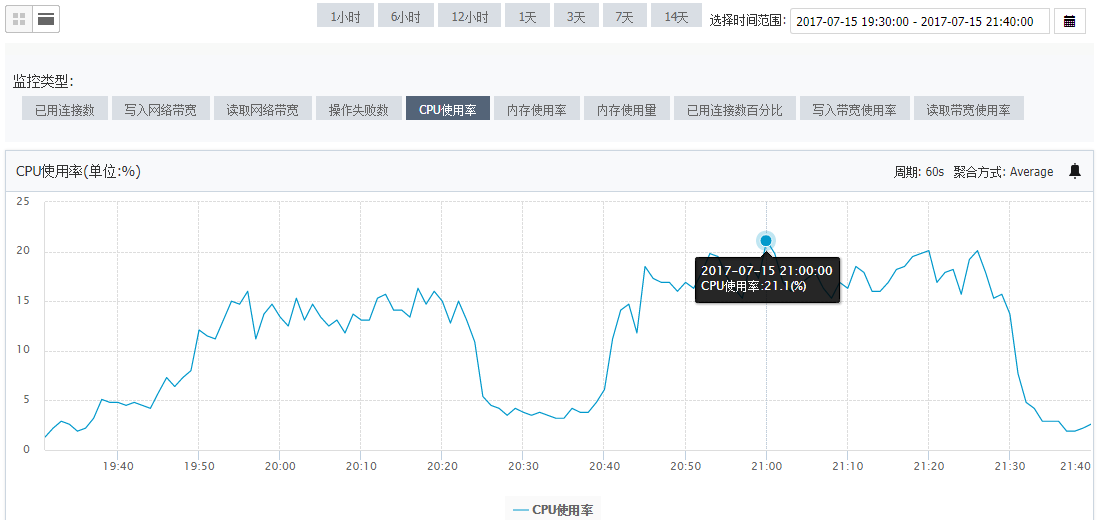This screenshot has height=520, width=1104.
Task: Click the time range input field
Action: (919, 21)
